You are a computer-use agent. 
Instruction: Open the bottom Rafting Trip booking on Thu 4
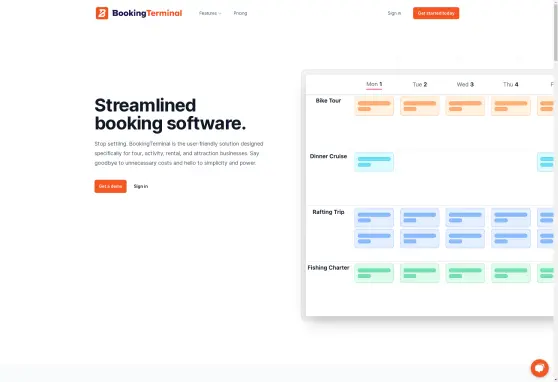coord(511,238)
